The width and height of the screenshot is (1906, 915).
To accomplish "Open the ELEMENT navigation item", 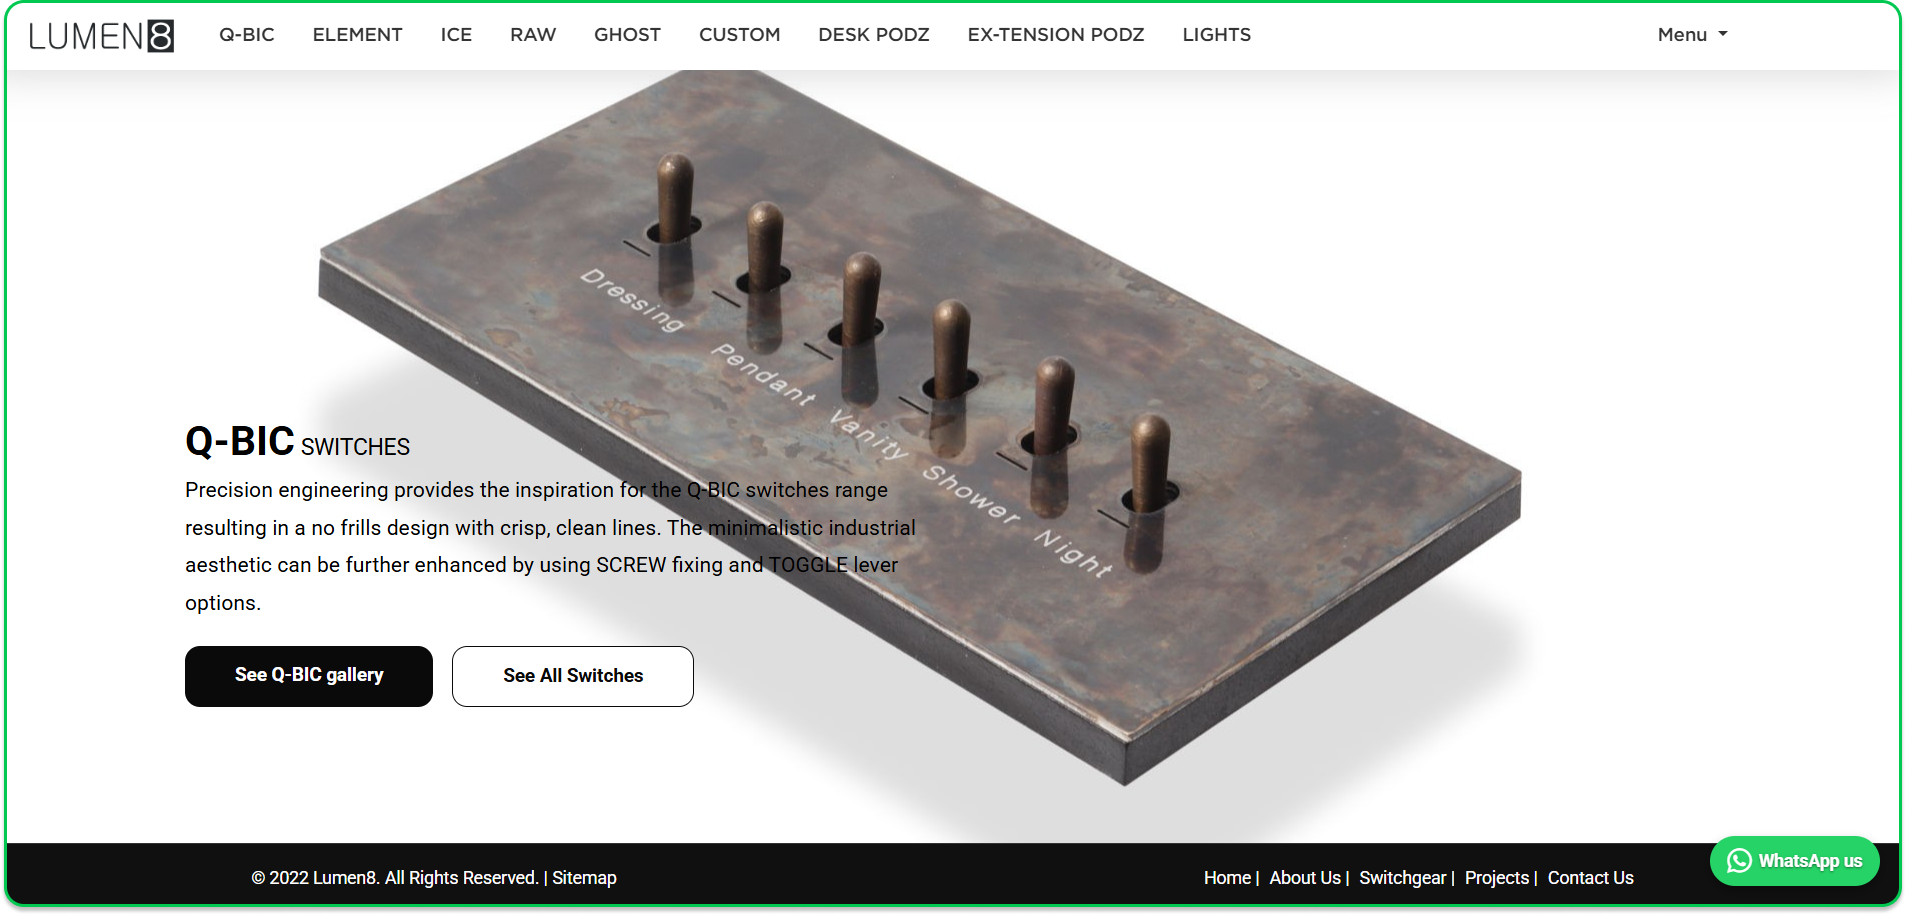I will tap(357, 35).
